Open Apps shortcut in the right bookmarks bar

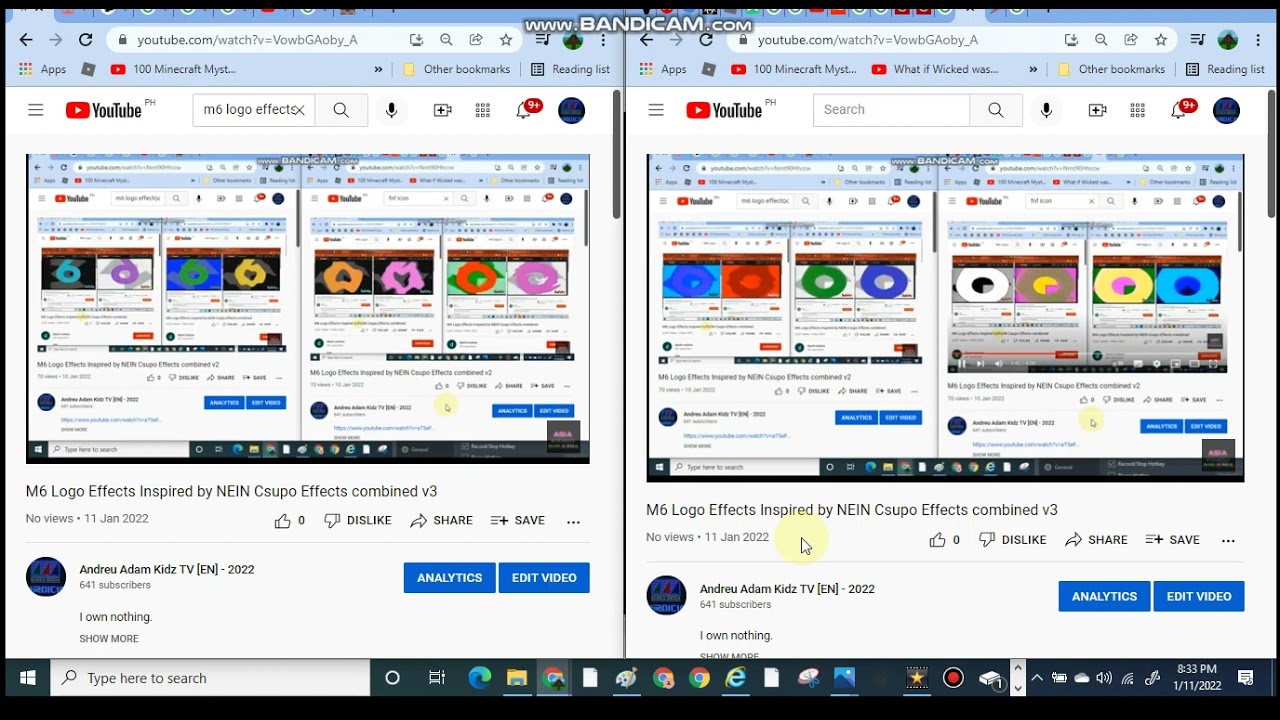pos(663,70)
